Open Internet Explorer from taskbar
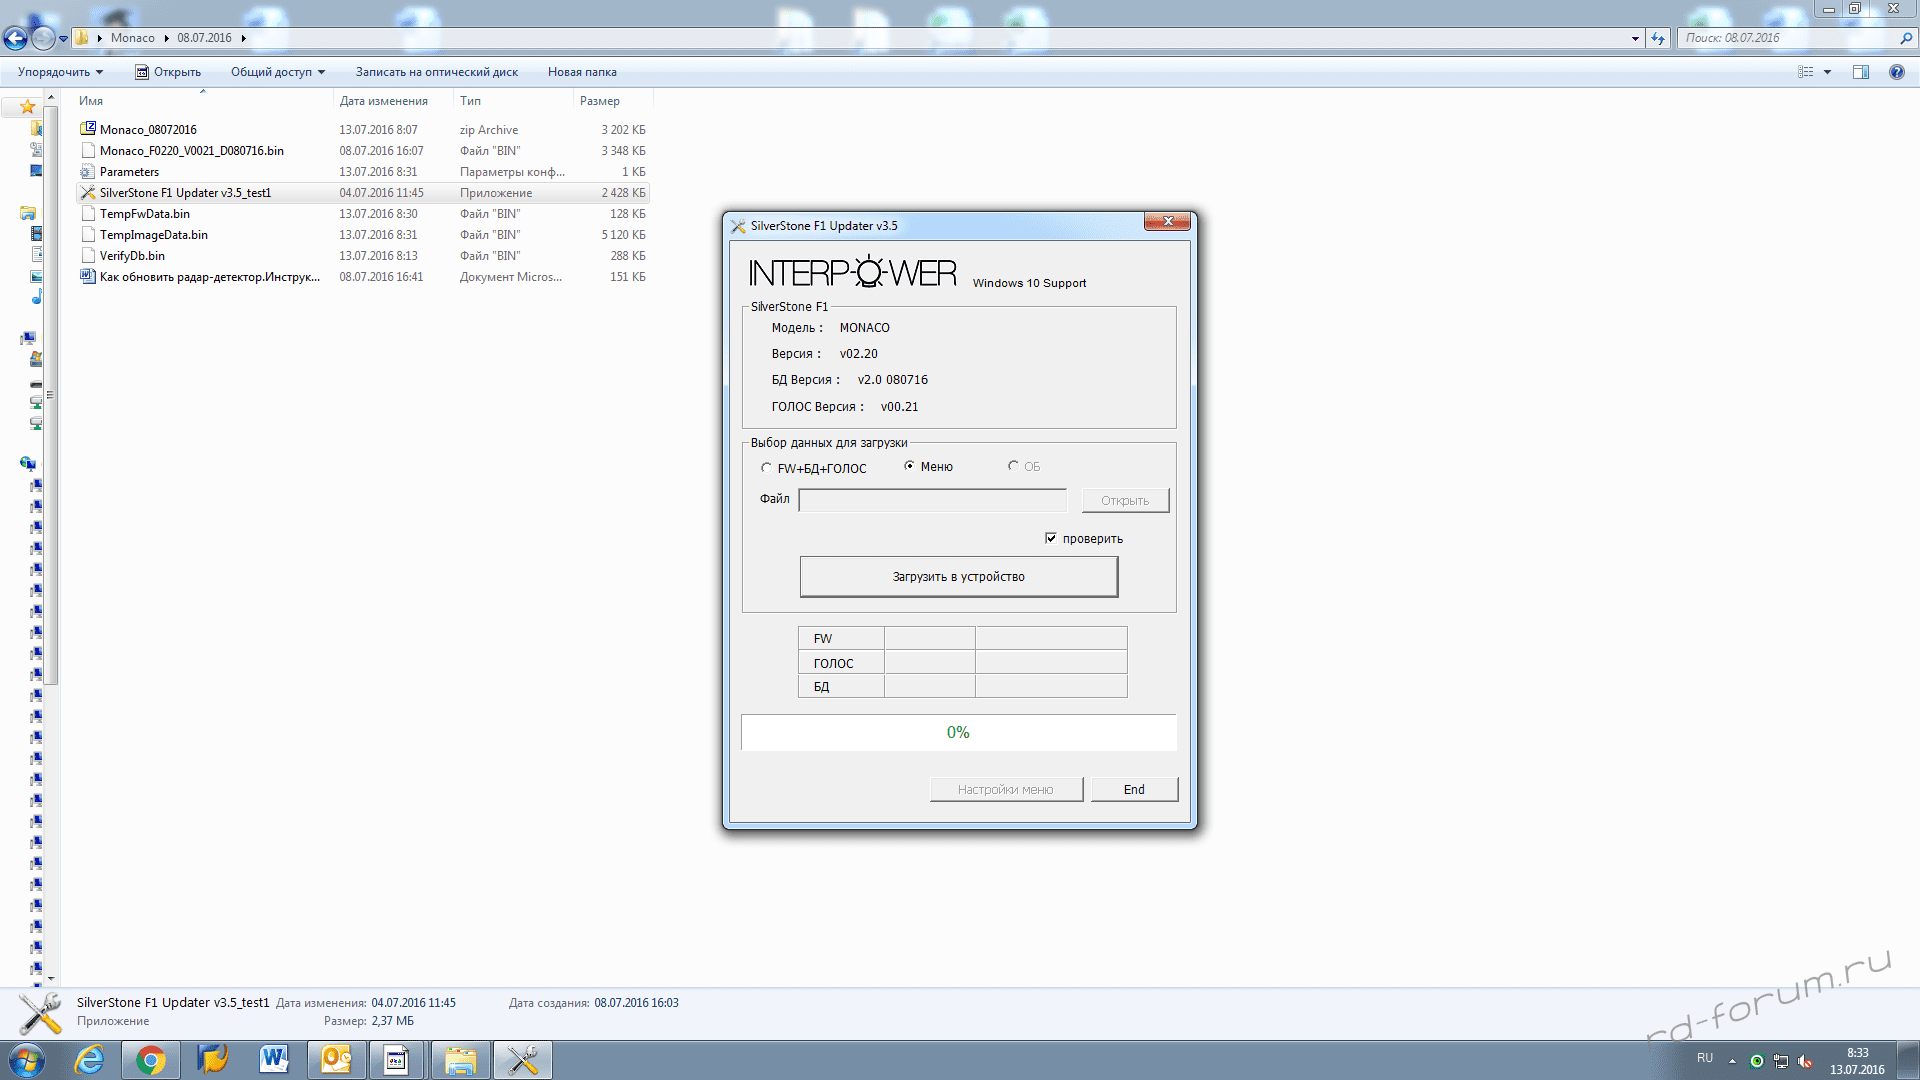The width and height of the screenshot is (1920, 1080). (x=90, y=1060)
